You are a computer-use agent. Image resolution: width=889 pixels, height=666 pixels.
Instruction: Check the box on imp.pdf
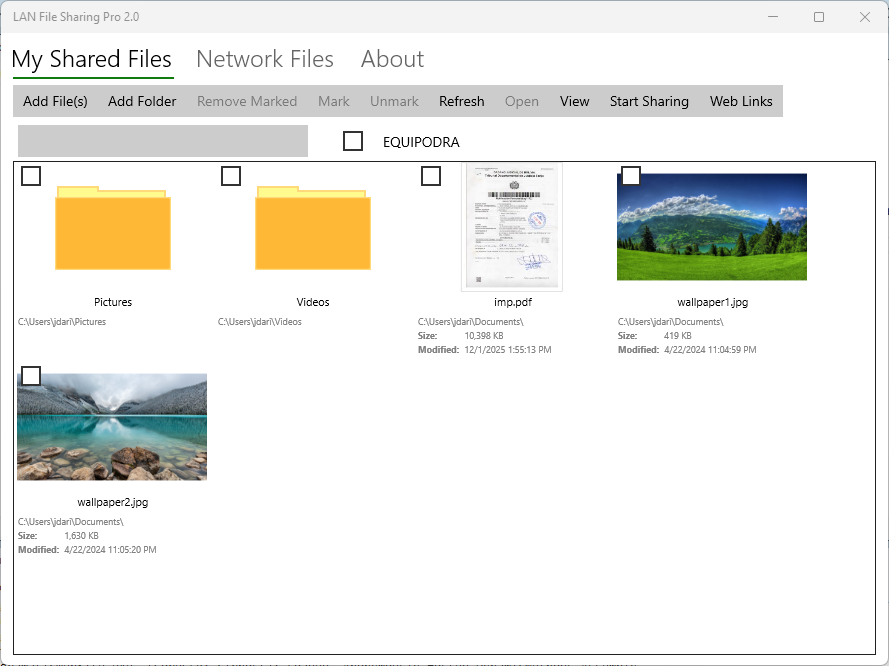(x=431, y=176)
